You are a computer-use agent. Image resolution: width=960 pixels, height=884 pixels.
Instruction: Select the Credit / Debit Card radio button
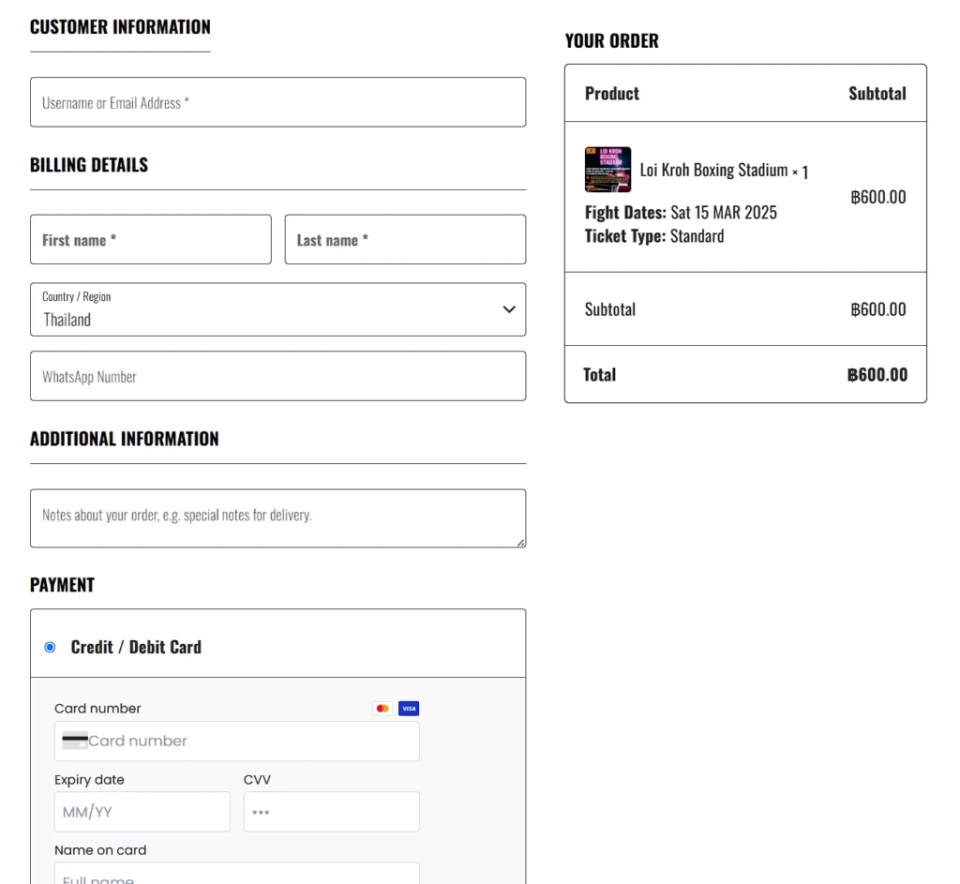pyautogui.click(x=50, y=647)
